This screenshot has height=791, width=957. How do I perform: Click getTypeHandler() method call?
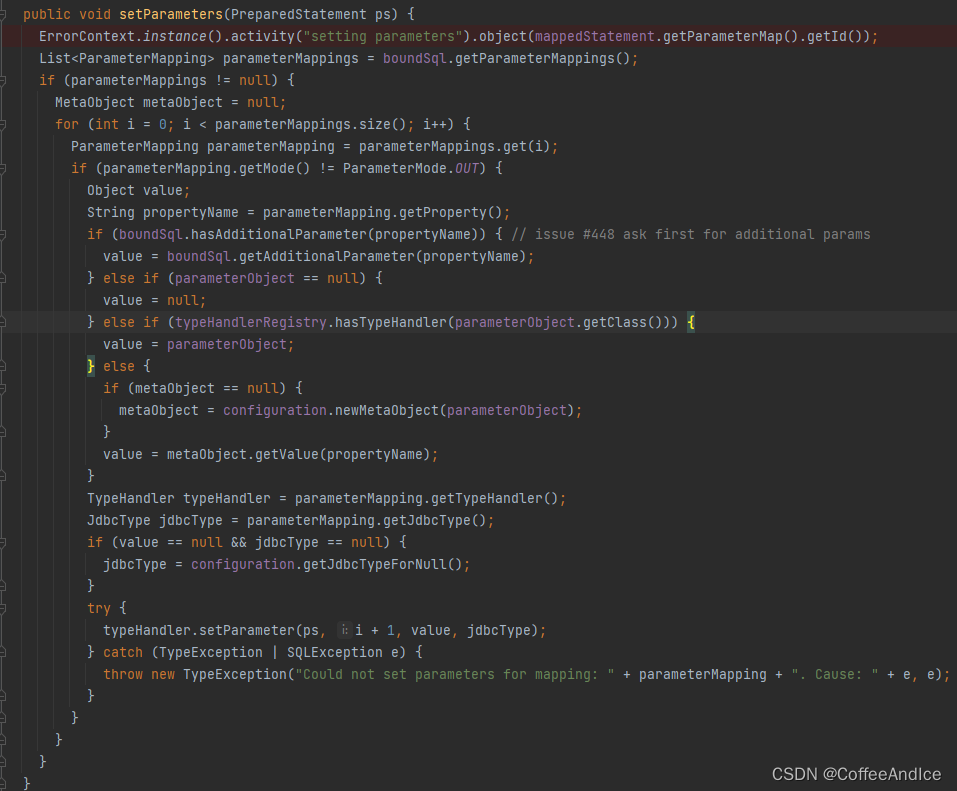pos(494,499)
